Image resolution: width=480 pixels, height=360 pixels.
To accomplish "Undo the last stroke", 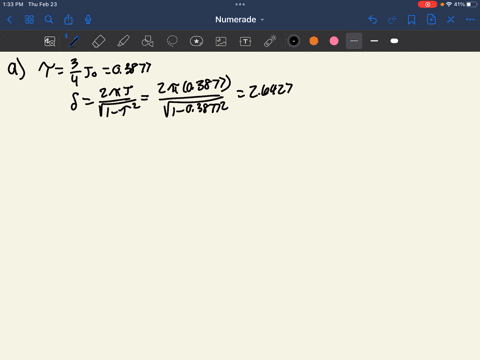I will [x=373, y=20].
